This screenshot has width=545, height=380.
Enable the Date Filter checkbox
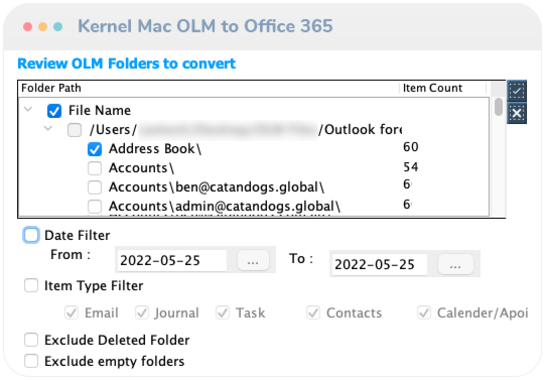pyautogui.click(x=31, y=235)
